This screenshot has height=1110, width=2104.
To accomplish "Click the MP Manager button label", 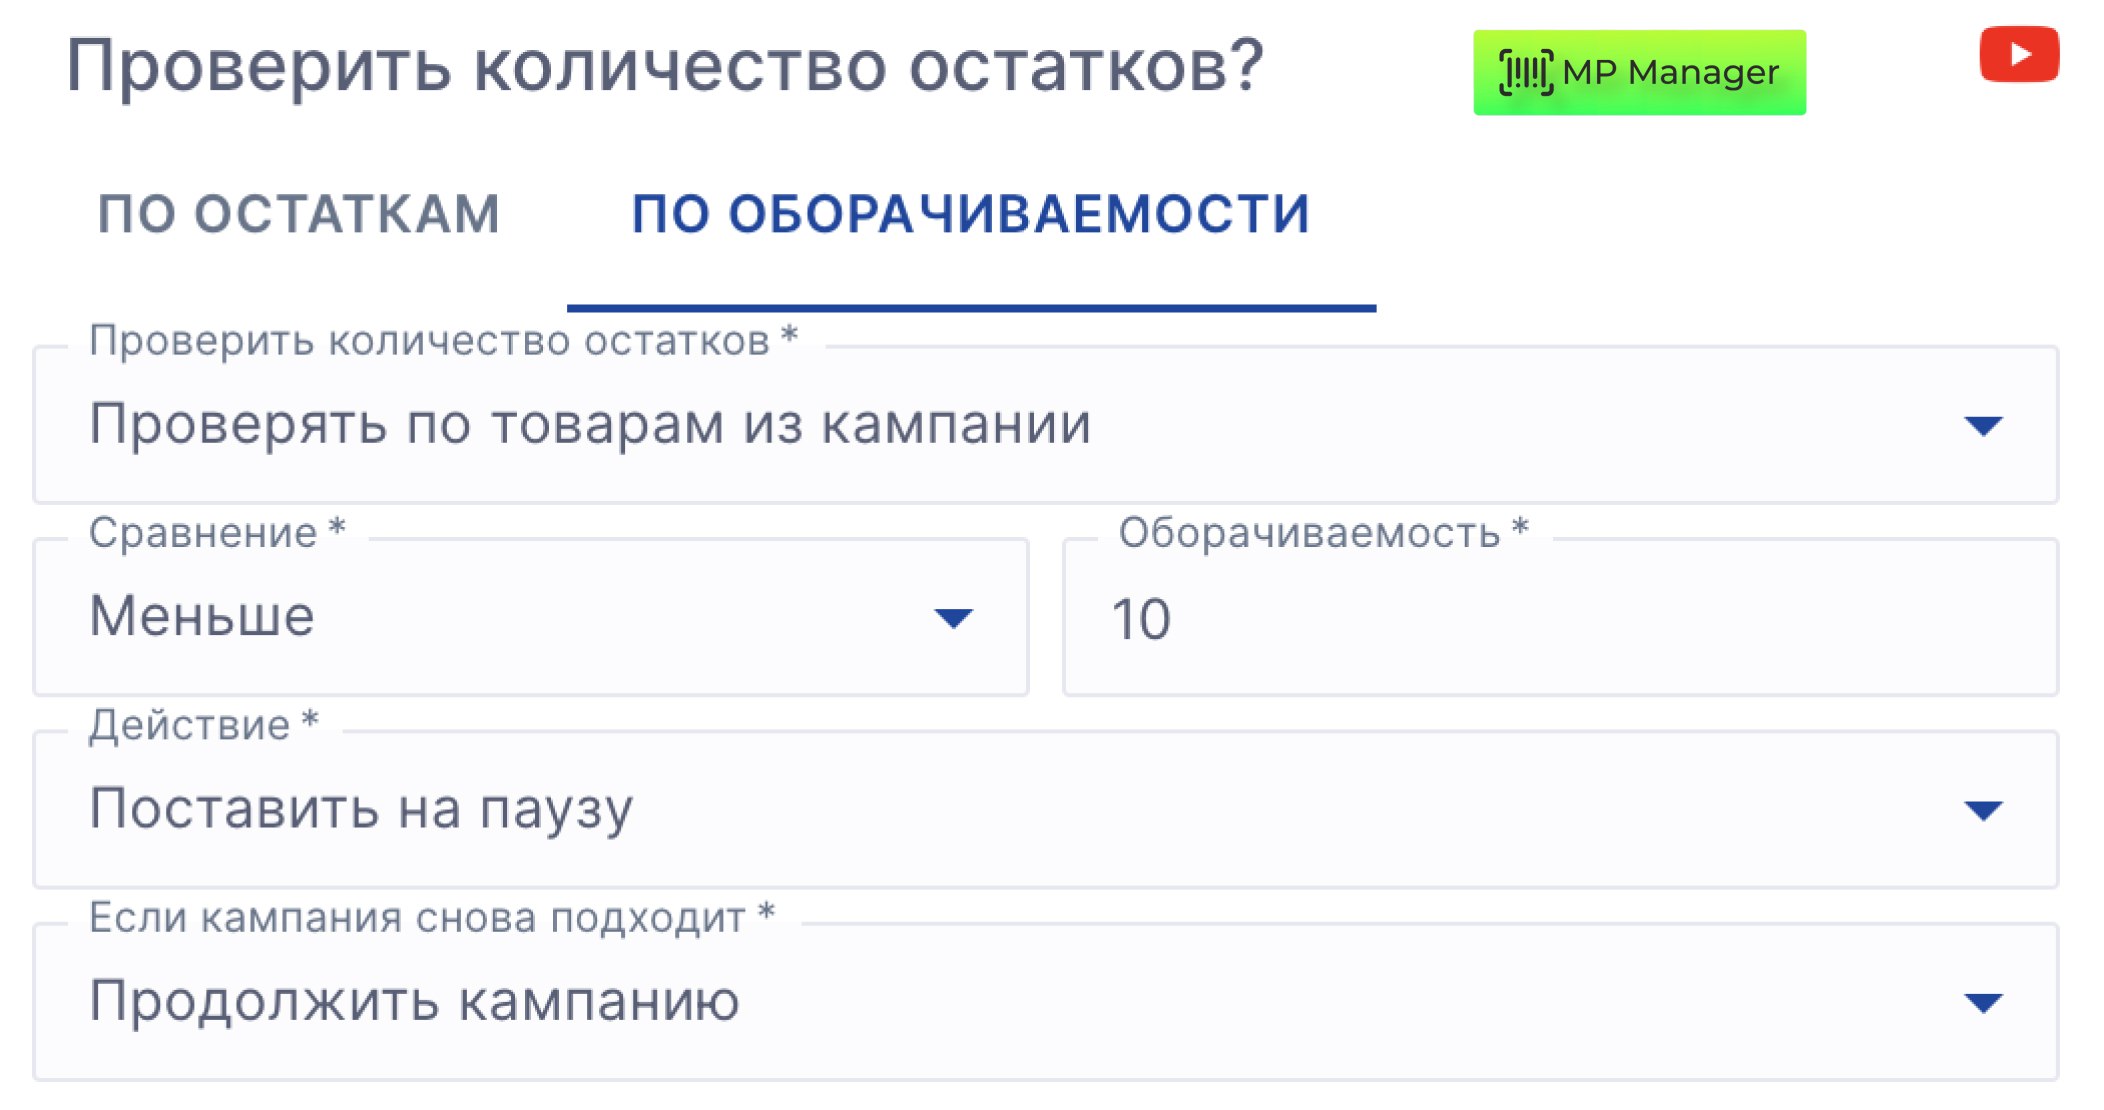I will point(1670,72).
